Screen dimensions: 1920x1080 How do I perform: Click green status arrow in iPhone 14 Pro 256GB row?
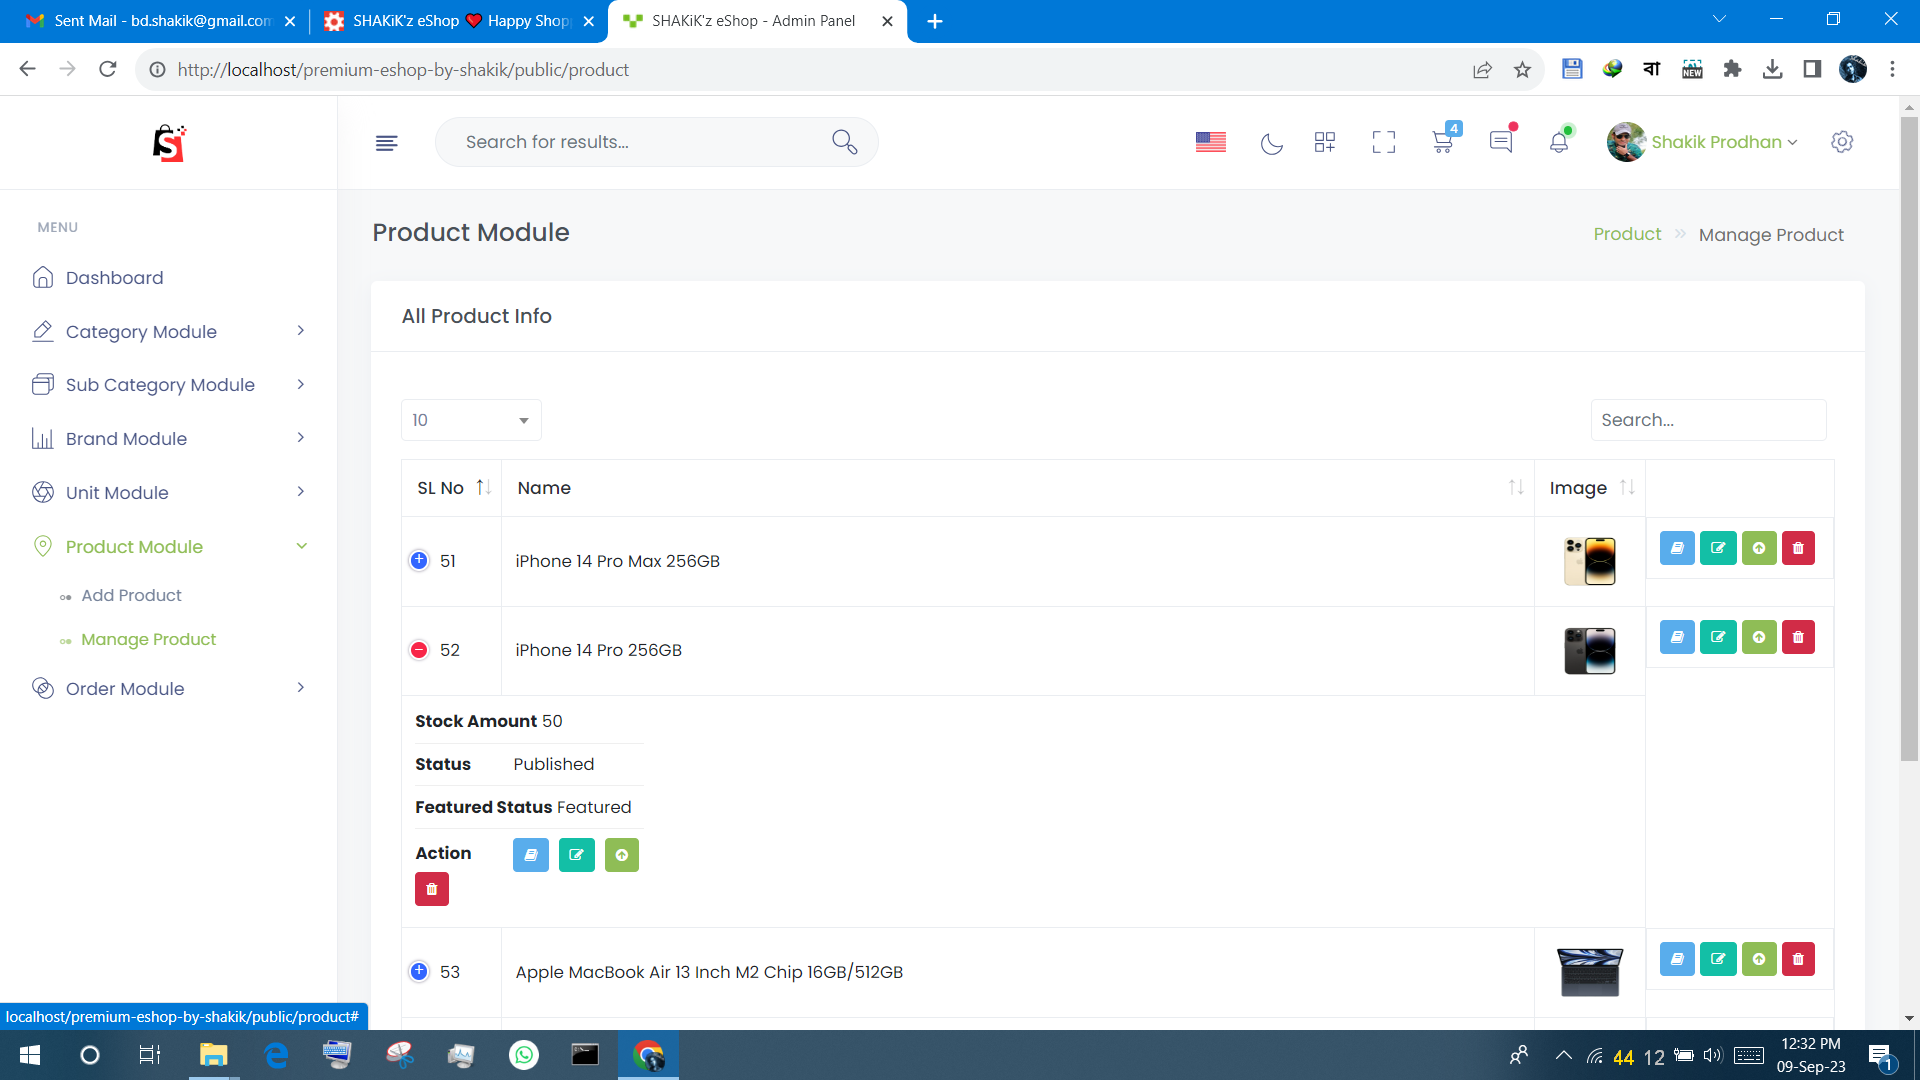pyautogui.click(x=1759, y=637)
